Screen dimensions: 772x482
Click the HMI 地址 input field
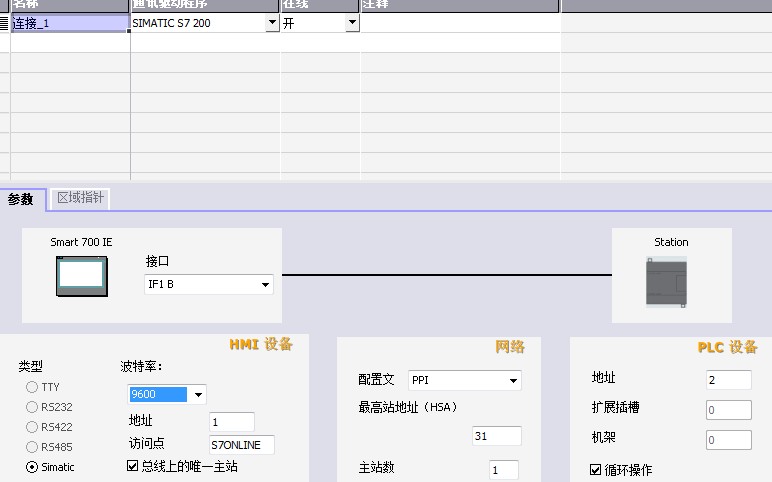coord(231,422)
